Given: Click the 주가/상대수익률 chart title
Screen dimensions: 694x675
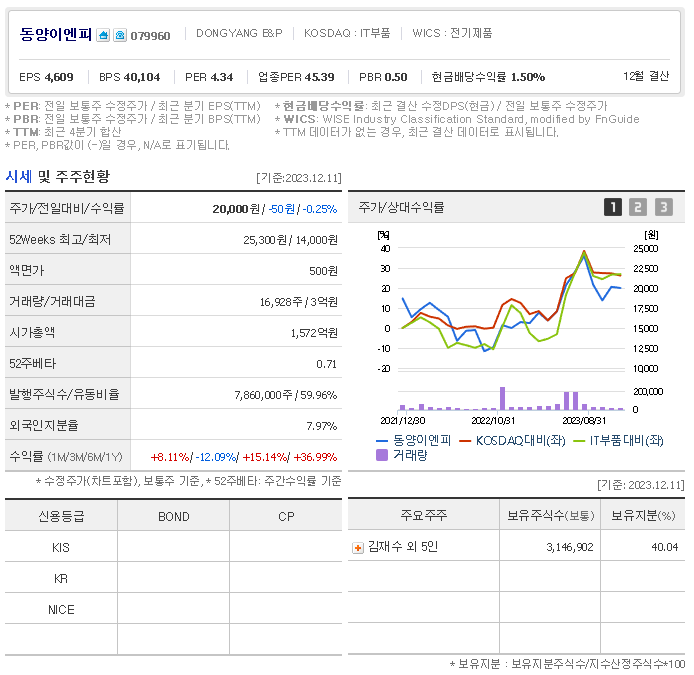Looking at the screenshot, I should [401, 207].
